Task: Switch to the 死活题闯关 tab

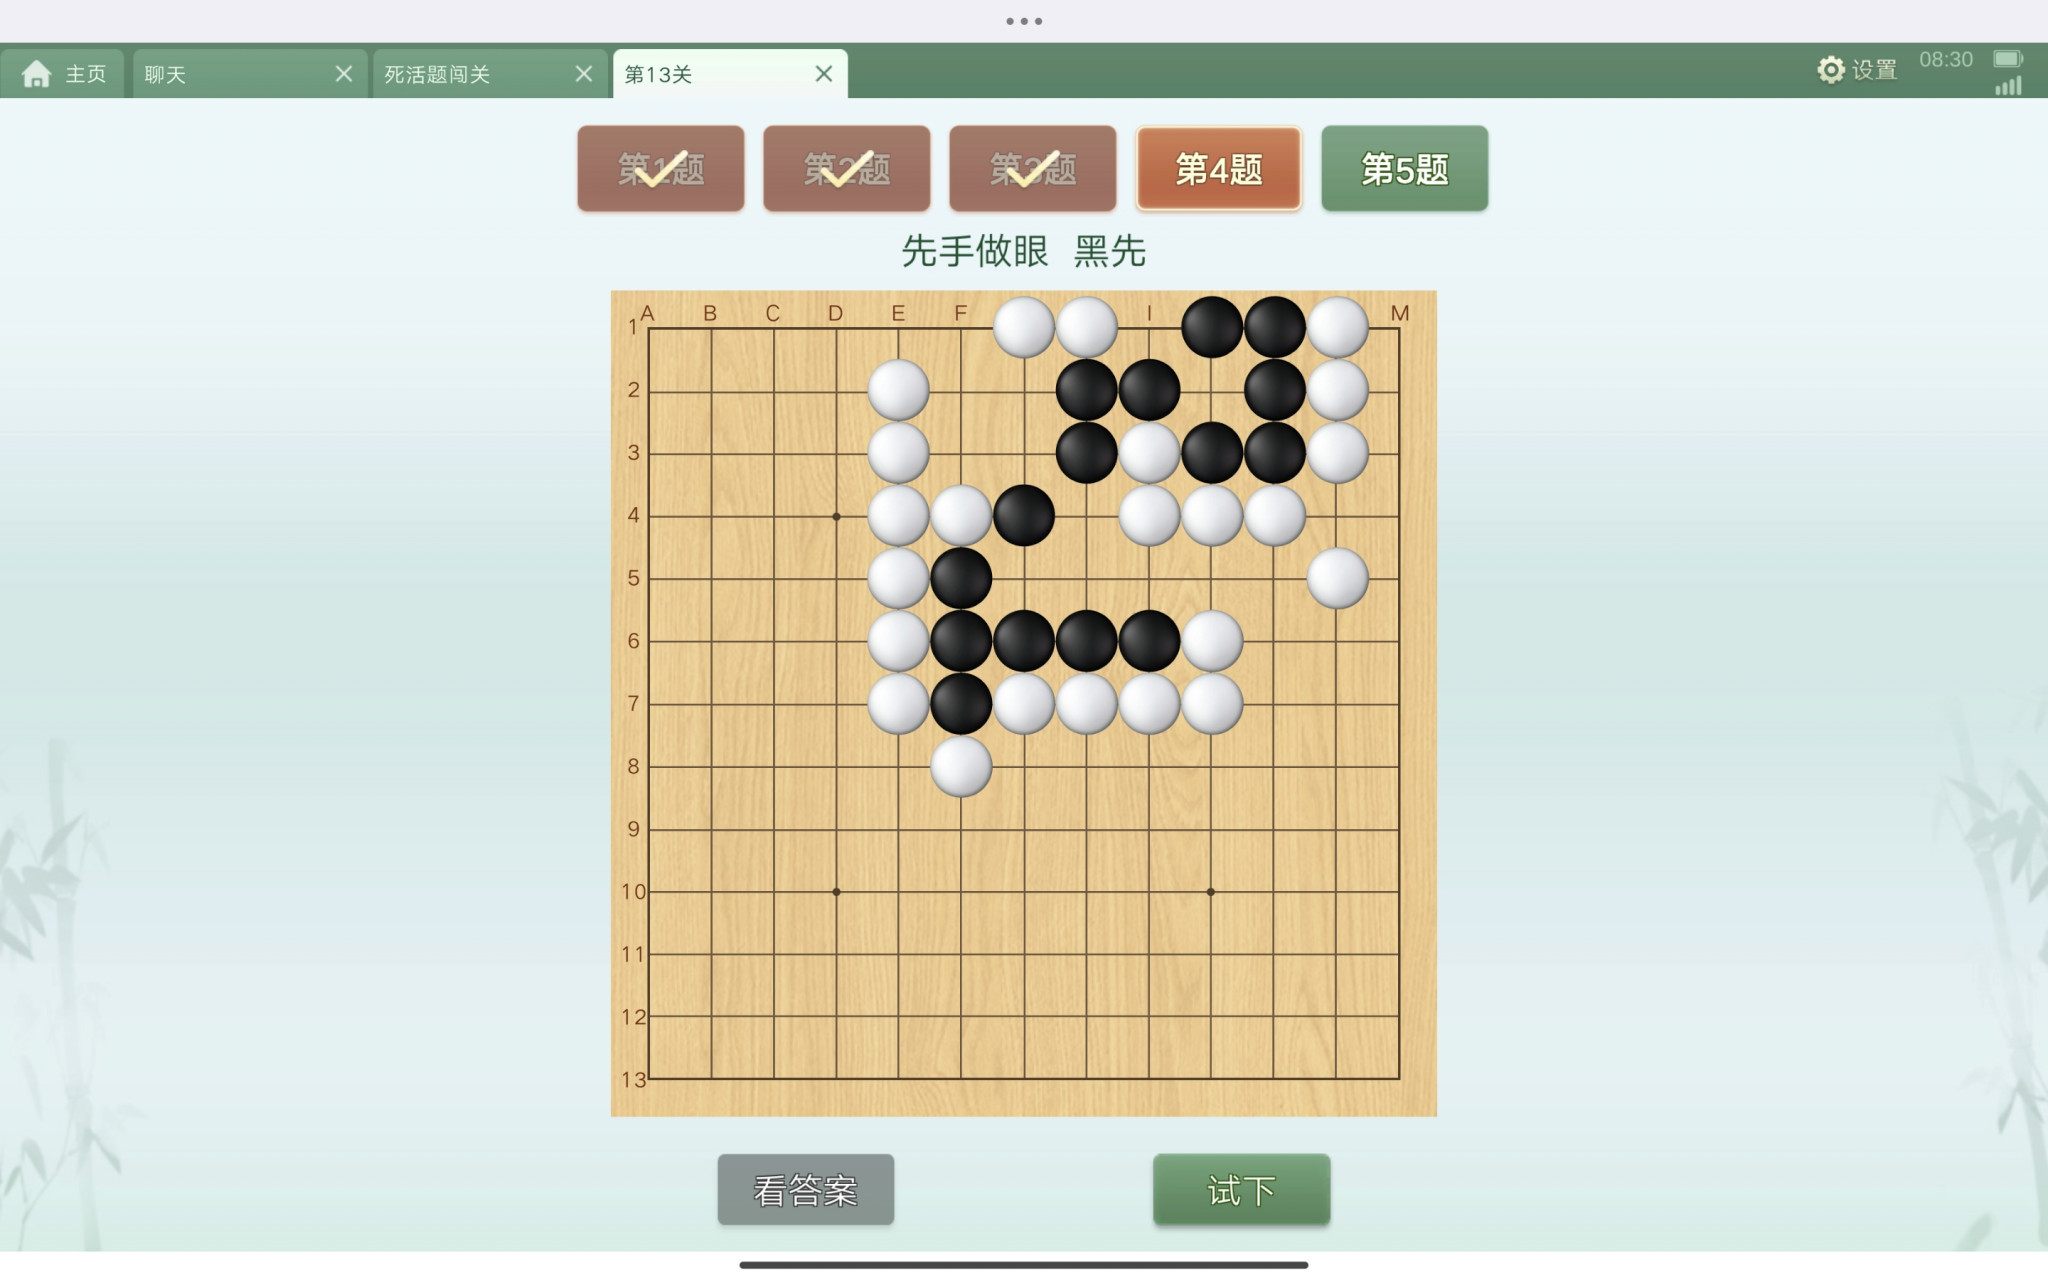Action: point(437,75)
